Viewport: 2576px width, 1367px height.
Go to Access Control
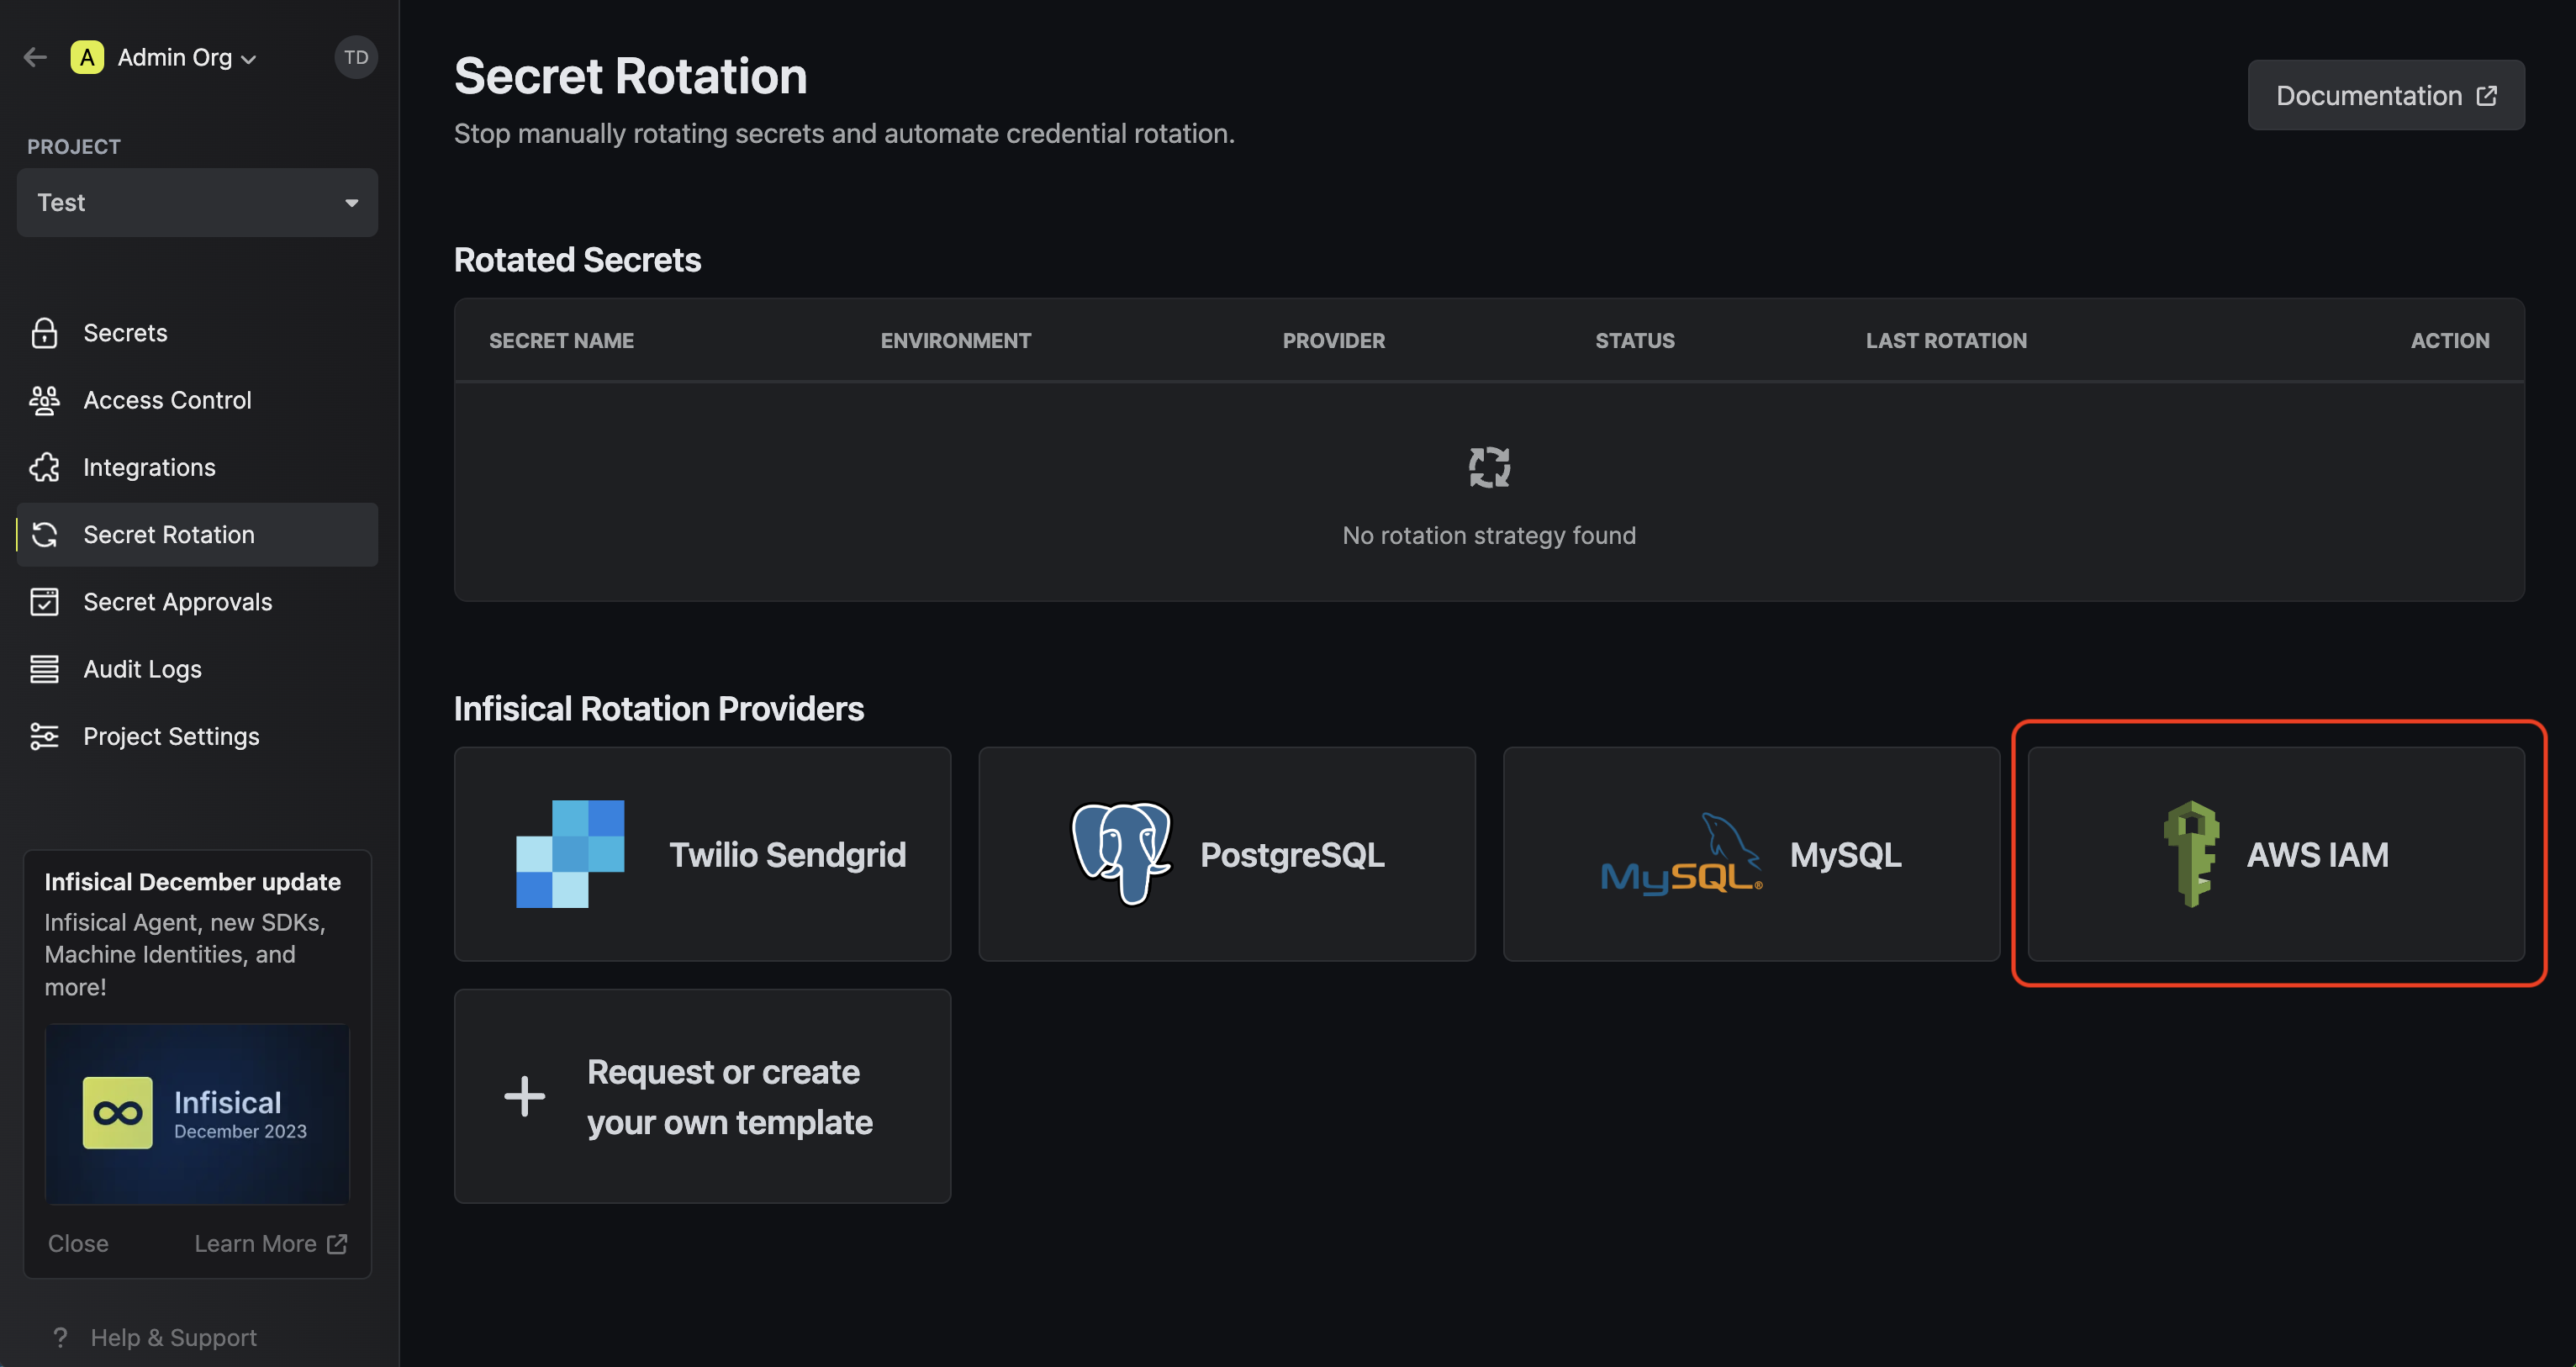197,400
